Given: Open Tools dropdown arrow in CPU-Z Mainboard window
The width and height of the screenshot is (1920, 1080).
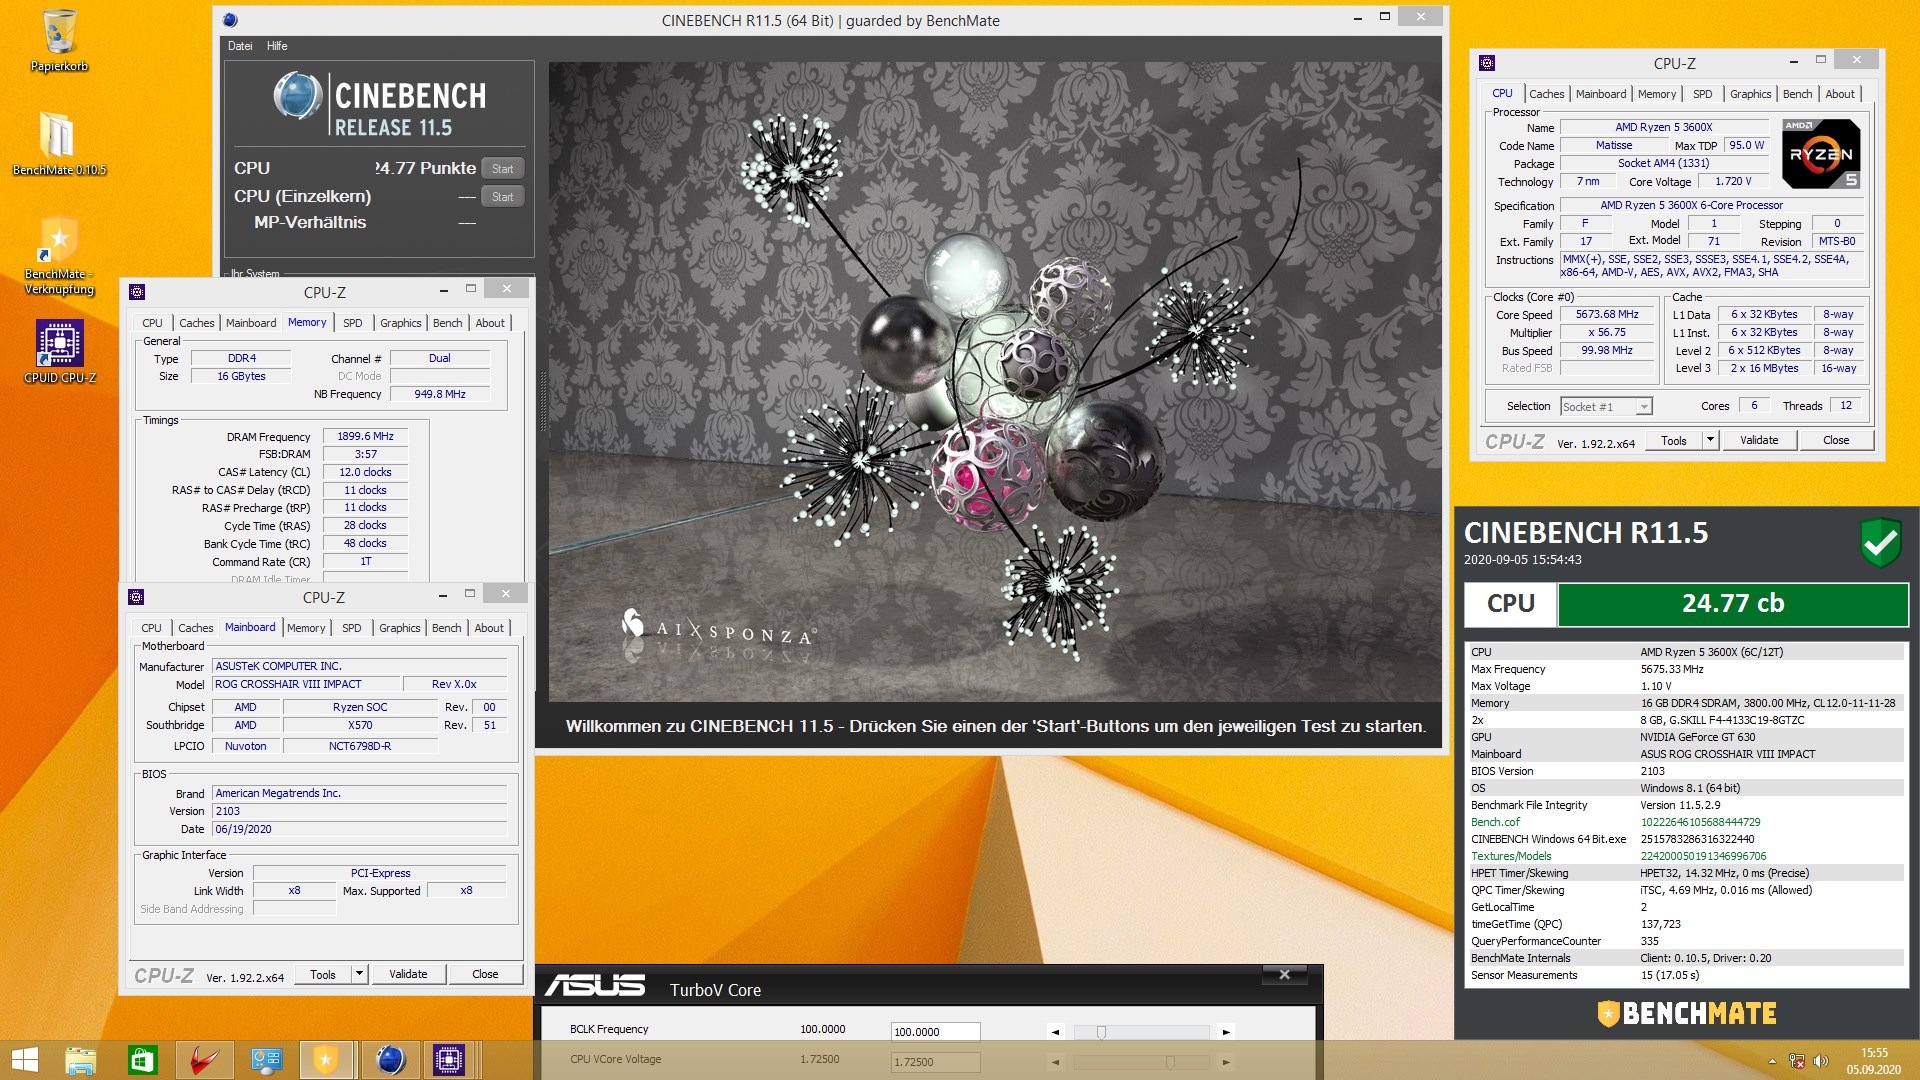Looking at the screenshot, I should [359, 974].
